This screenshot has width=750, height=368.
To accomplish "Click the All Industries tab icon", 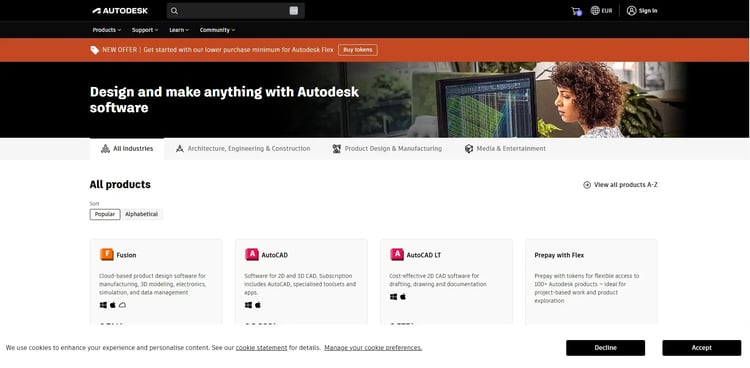I will (105, 148).
